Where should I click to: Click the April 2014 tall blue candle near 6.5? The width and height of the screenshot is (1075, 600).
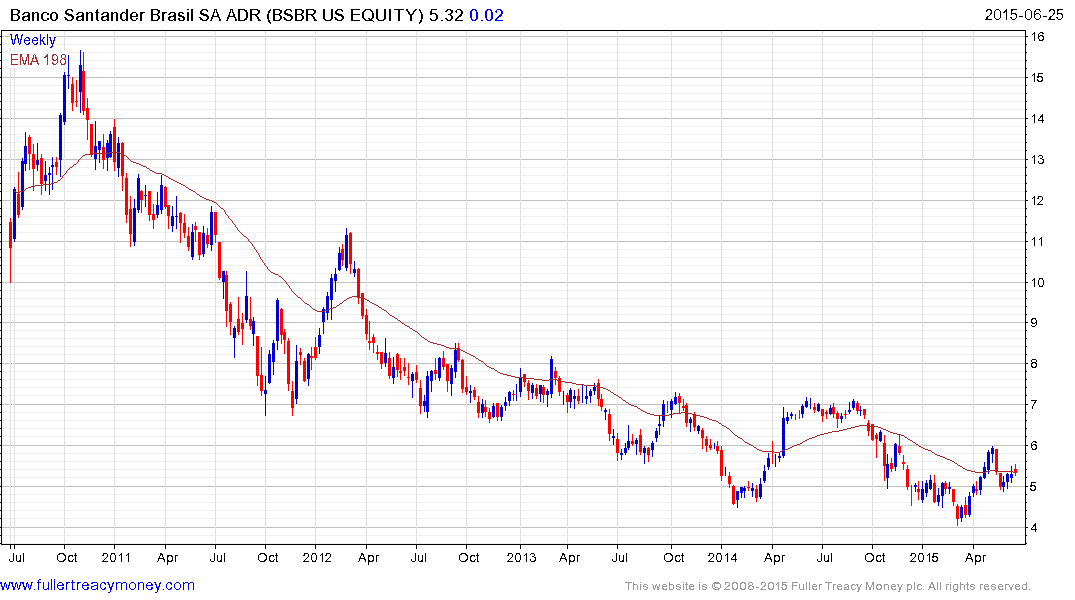click(x=783, y=432)
